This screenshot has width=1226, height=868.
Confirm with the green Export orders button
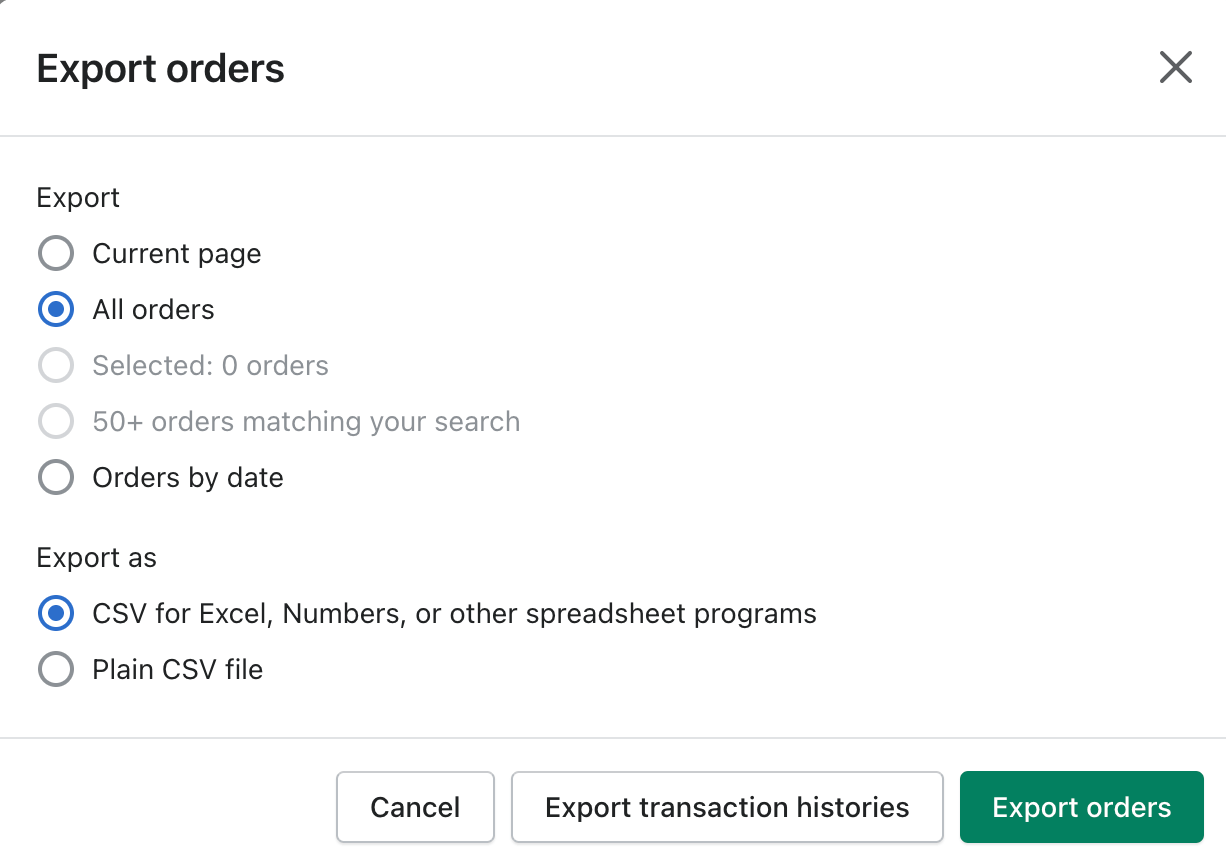coord(1081,807)
